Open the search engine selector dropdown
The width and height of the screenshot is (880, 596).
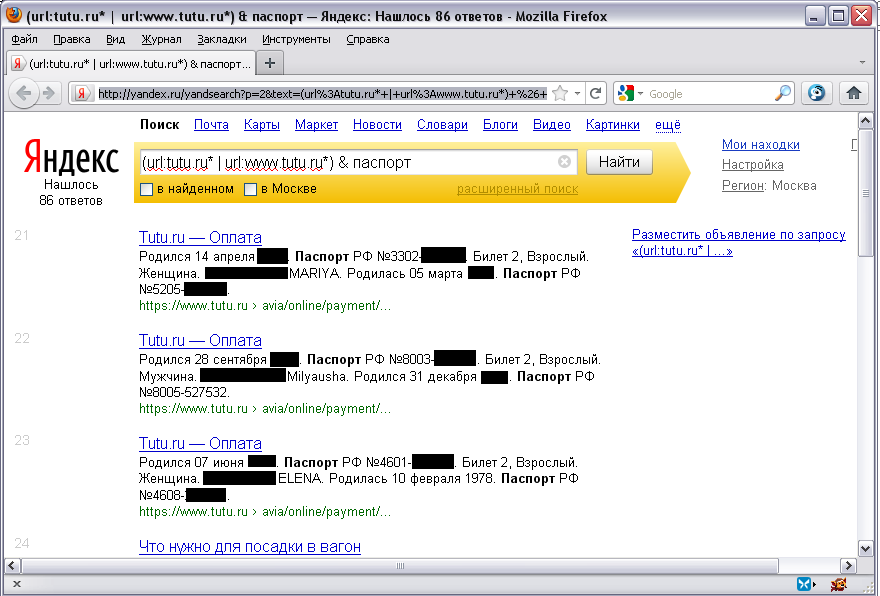coord(640,93)
